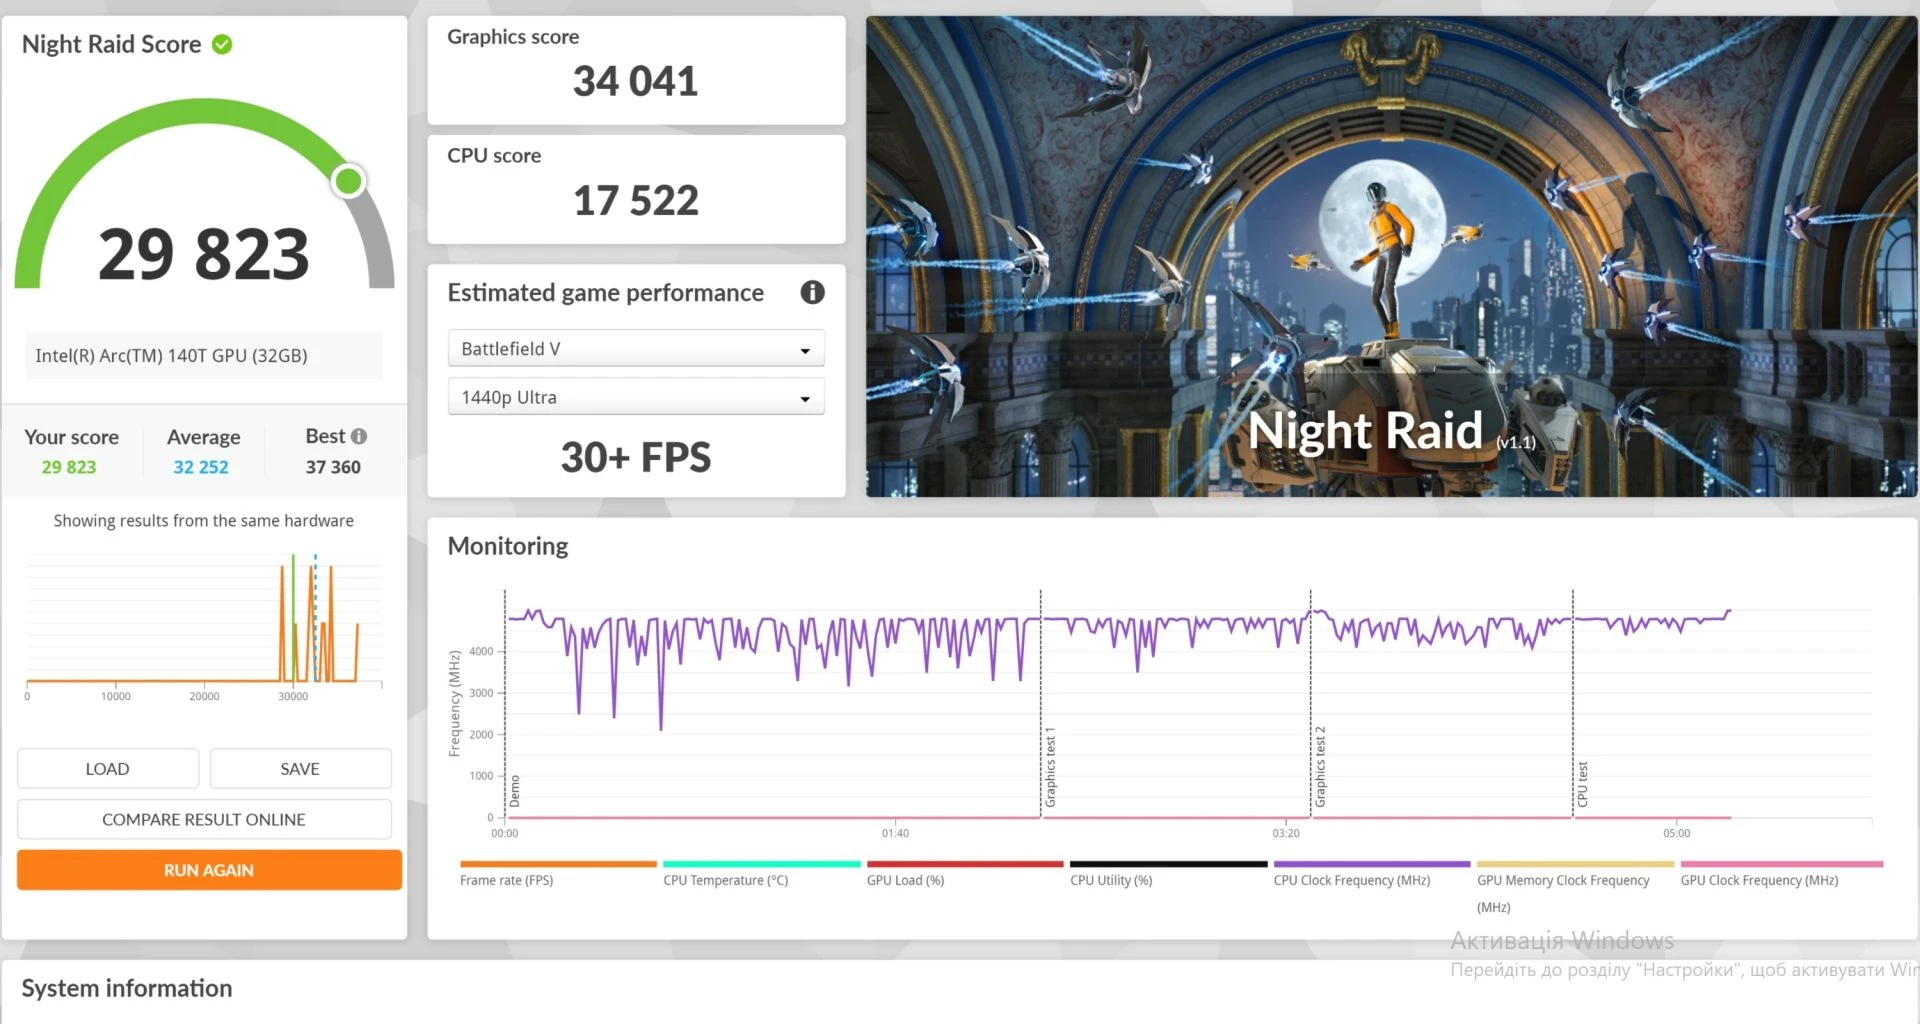This screenshot has width=1920, height=1024.
Task: Toggle CPU Clock Frequency (MHz) legend series
Action: pyautogui.click(x=1352, y=880)
